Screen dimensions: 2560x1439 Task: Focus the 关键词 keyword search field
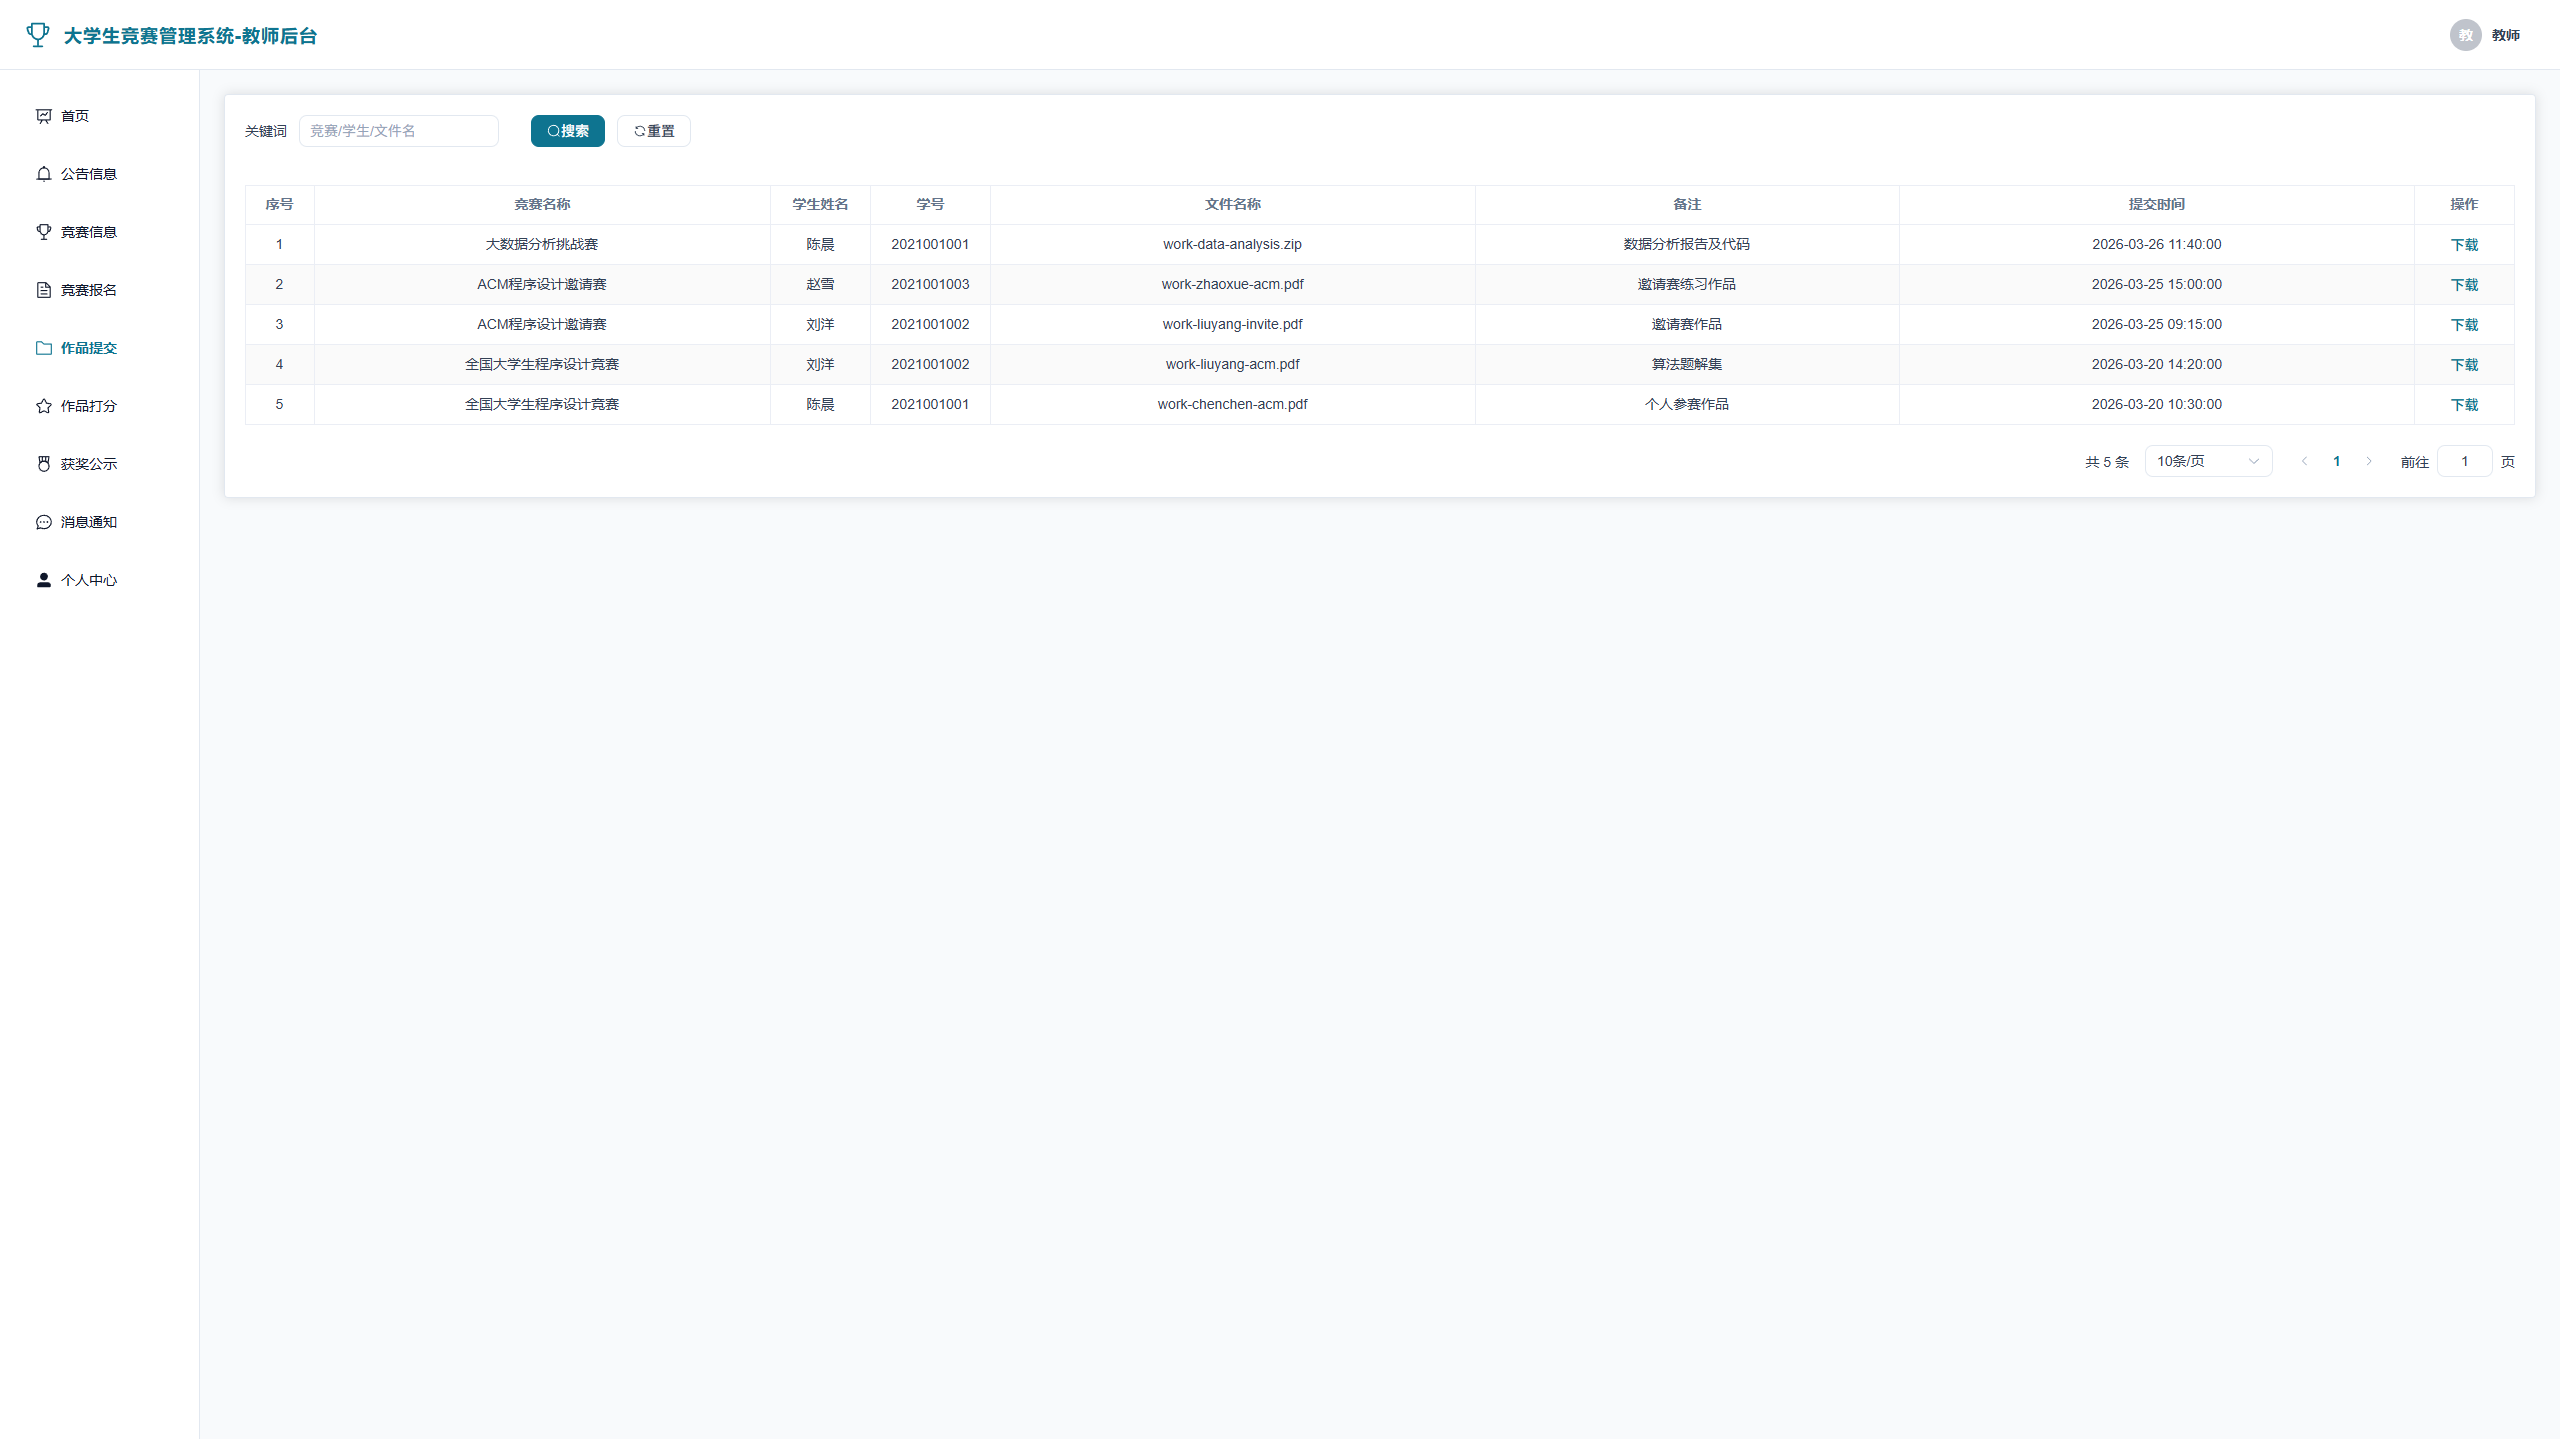point(398,131)
